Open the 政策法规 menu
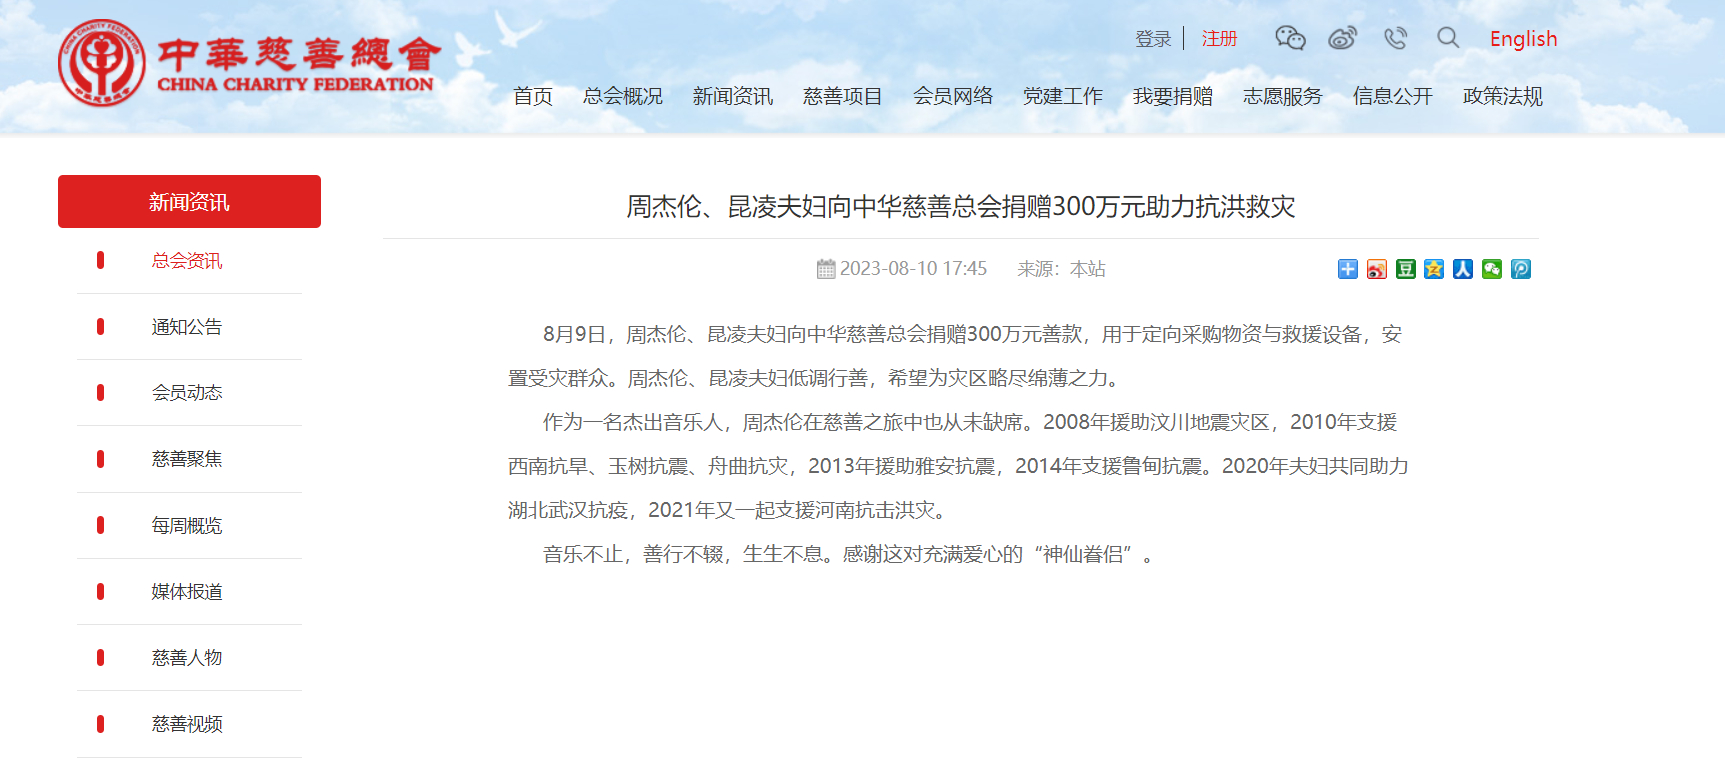The image size is (1725, 776). tap(1503, 96)
